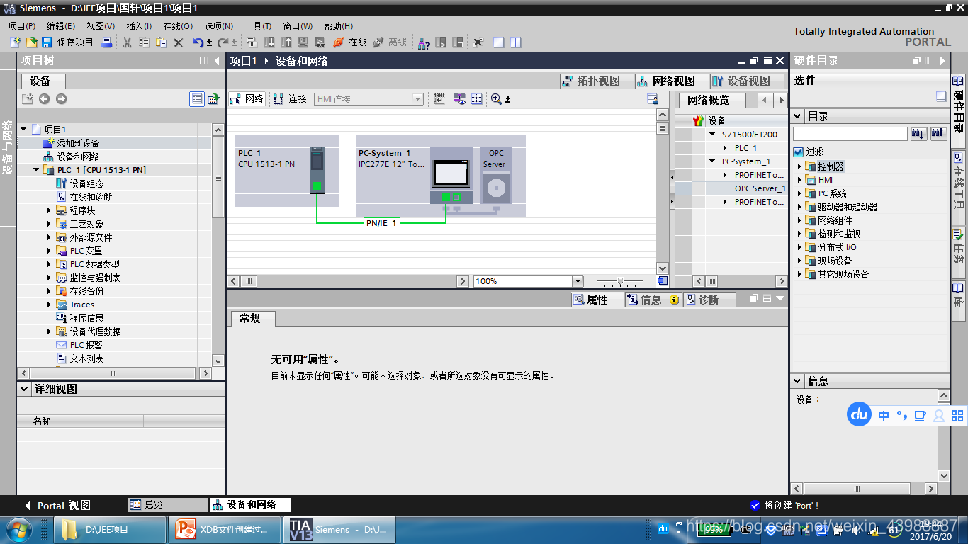Open 设备和网络 in the project tree
The image size is (968, 545).
pos(77,156)
